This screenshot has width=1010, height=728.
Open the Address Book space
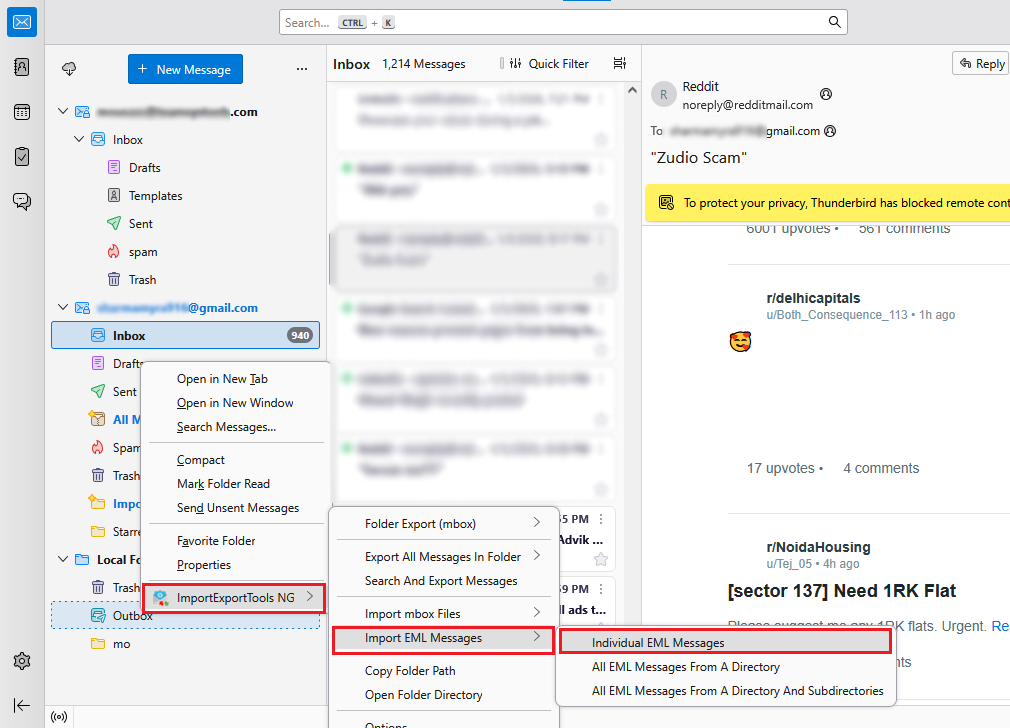click(x=21, y=66)
